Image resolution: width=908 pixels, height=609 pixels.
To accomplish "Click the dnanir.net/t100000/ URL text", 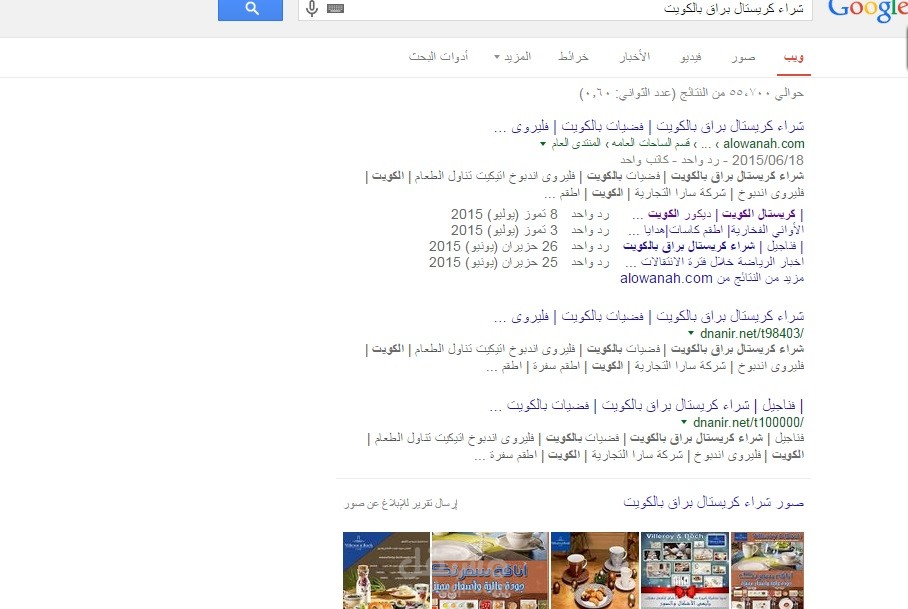I will pos(748,423).
